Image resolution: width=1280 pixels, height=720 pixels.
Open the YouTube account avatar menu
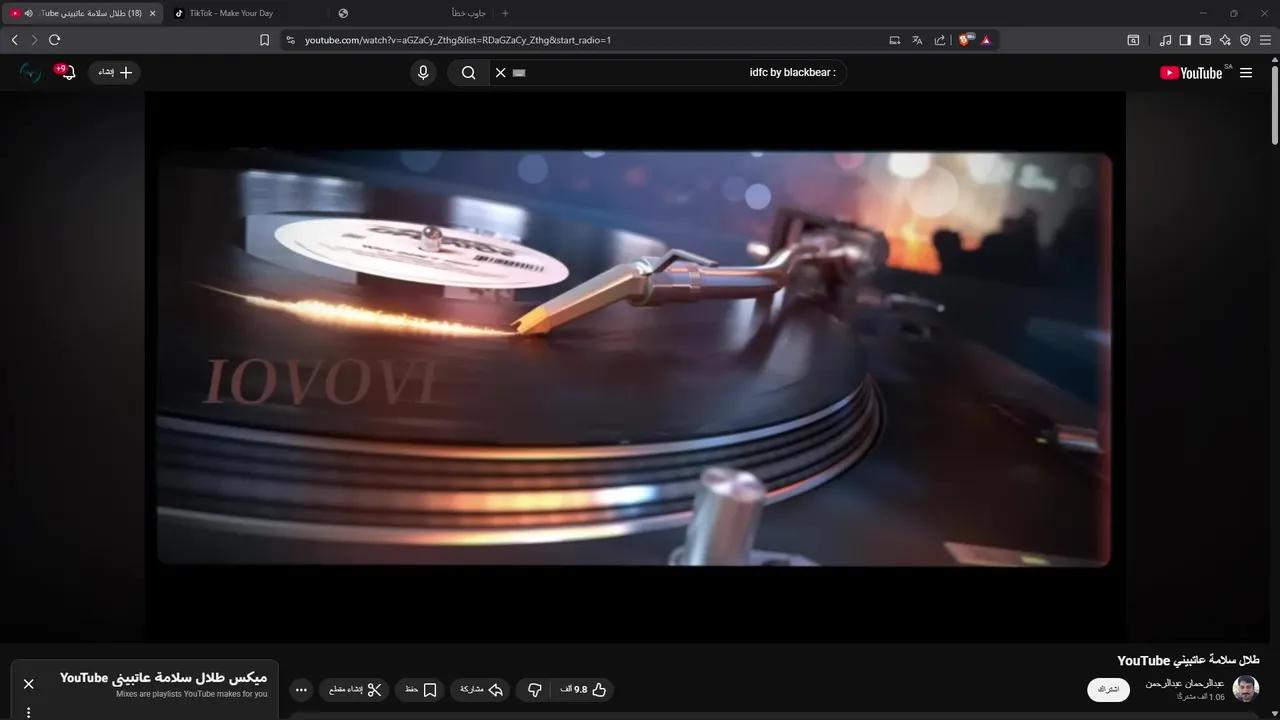pos(31,72)
